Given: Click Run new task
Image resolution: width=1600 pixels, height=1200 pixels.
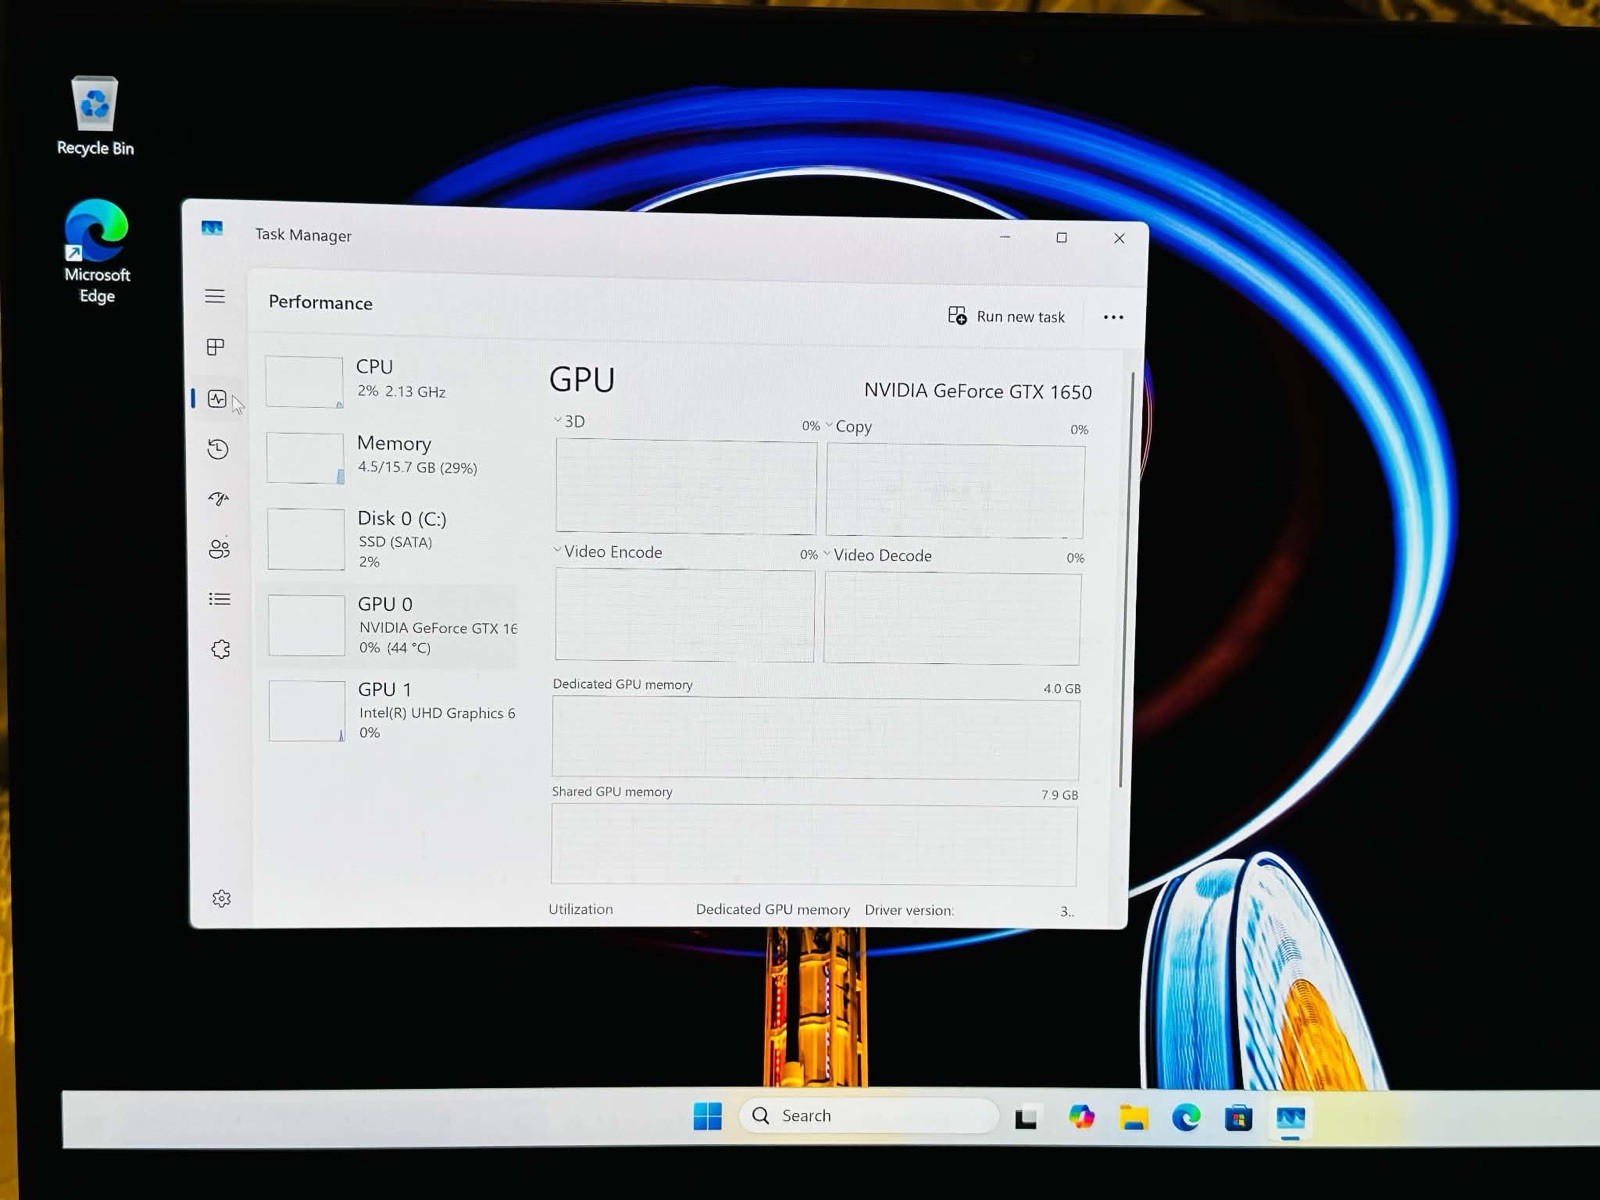Looking at the screenshot, I should [1007, 316].
